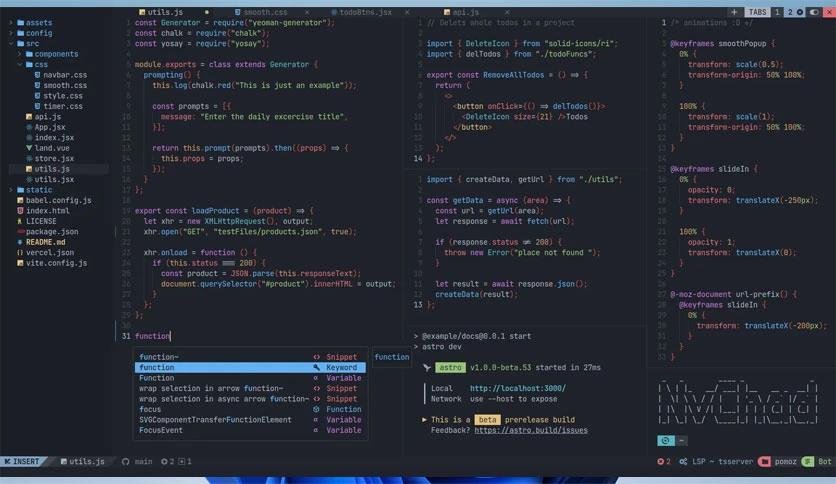The image size is (836, 484).
Task: Click the LSP tsserver status indicator
Action: click(x=708, y=462)
